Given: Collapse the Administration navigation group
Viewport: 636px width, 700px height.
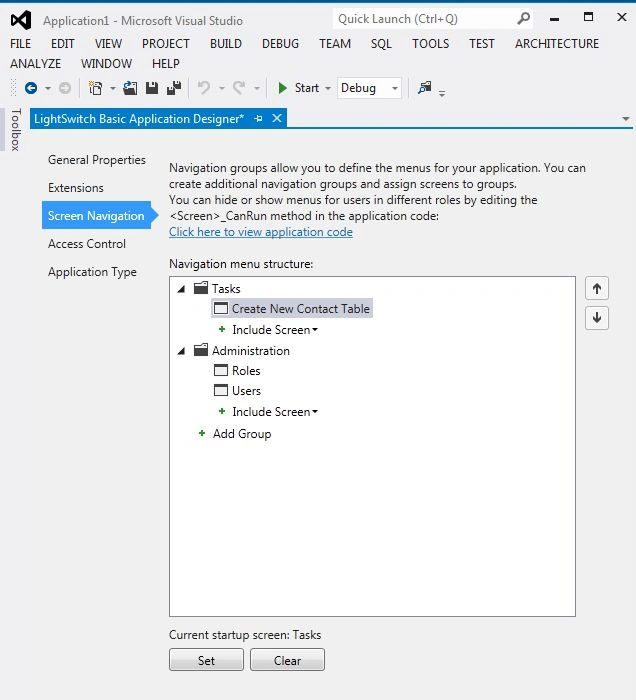Looking at the screenshot, I should (181, 351).
